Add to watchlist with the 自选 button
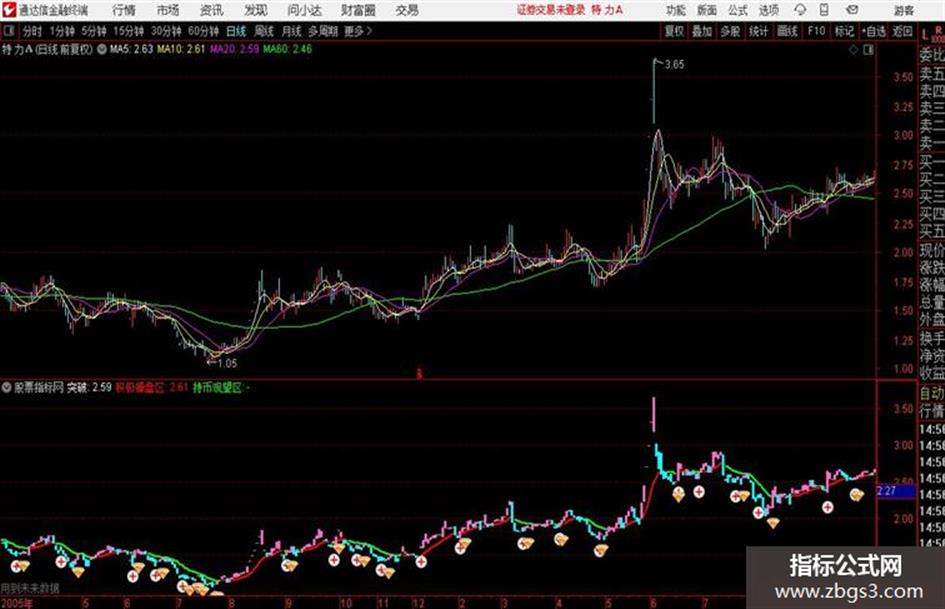 pyautogui.click(x=874, y=31)
